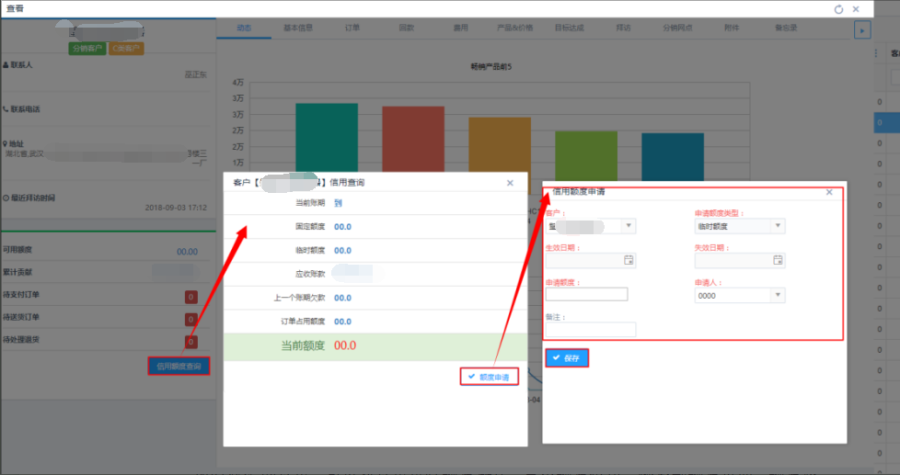The image size is (900, 475).
Task: Click the 待支付订单 red count badge
Action: (x=190, y=296)
